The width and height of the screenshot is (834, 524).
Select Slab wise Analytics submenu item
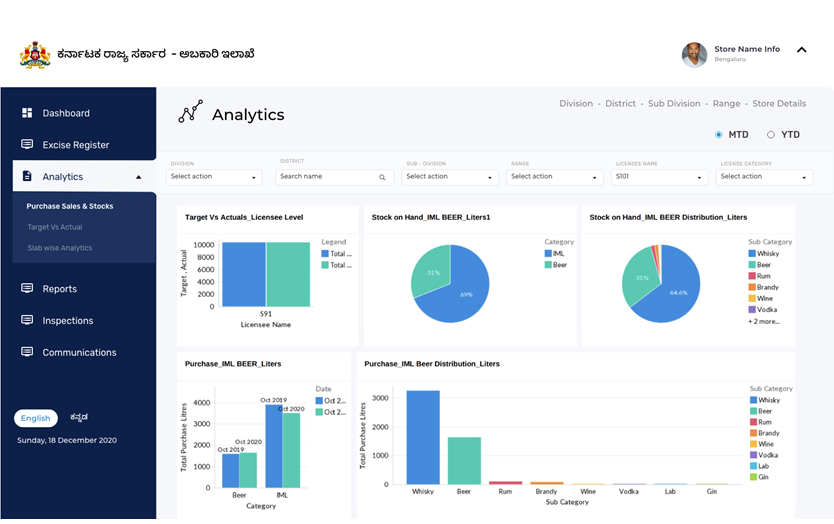60,248
